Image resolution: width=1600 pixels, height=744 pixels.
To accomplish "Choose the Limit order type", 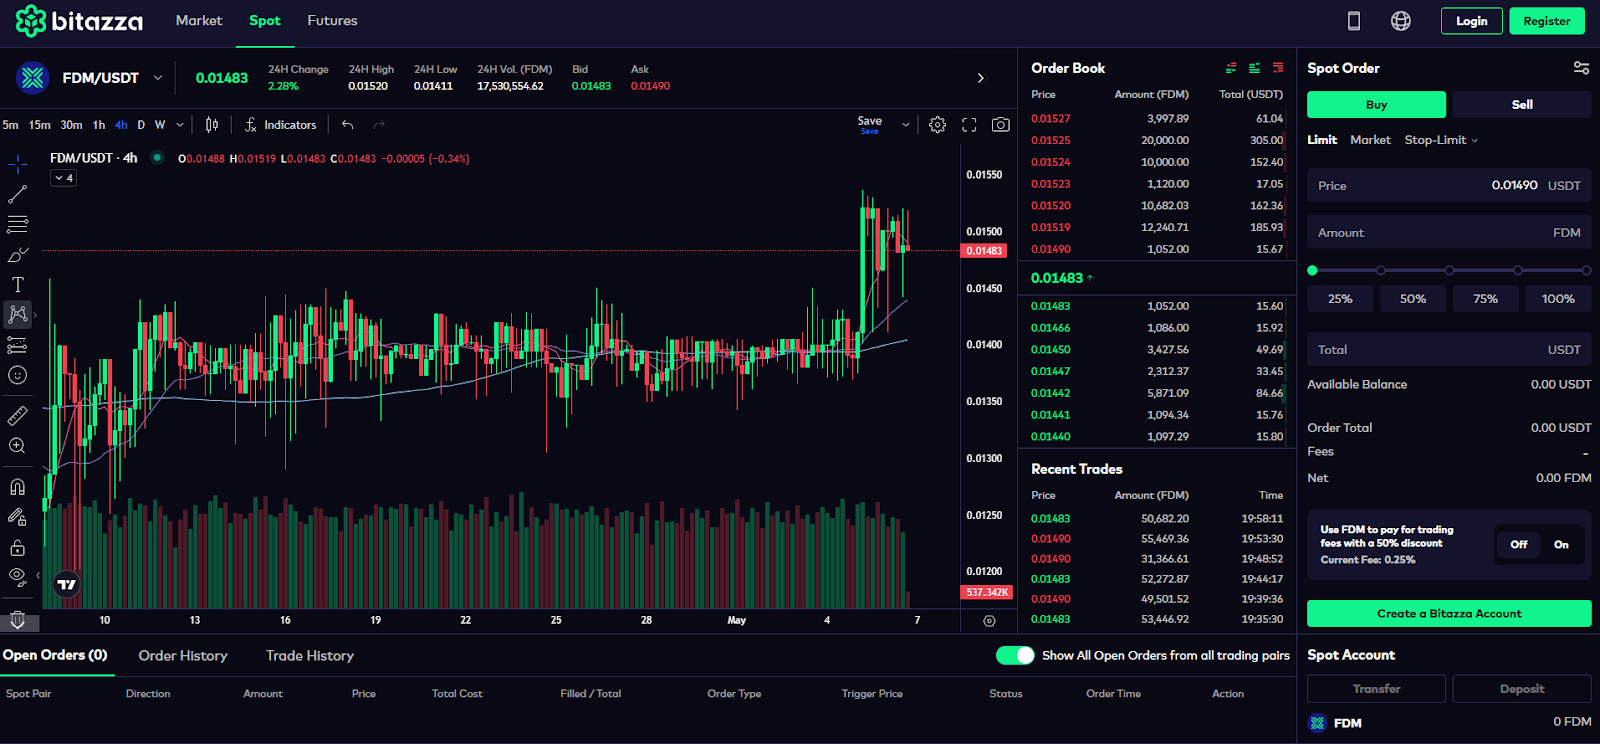I will pyautogui.click(x=1322, y=140).
